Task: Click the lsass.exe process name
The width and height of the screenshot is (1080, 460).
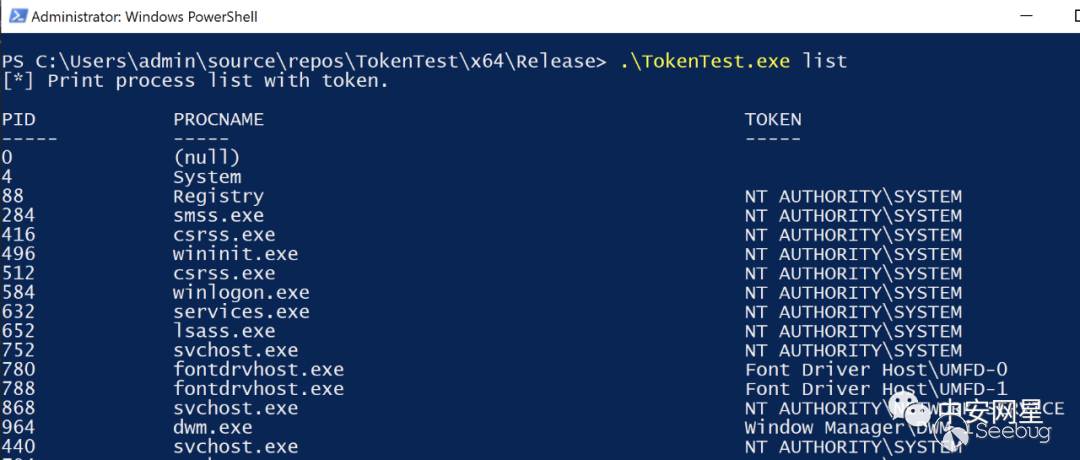Action: [224, 331]
